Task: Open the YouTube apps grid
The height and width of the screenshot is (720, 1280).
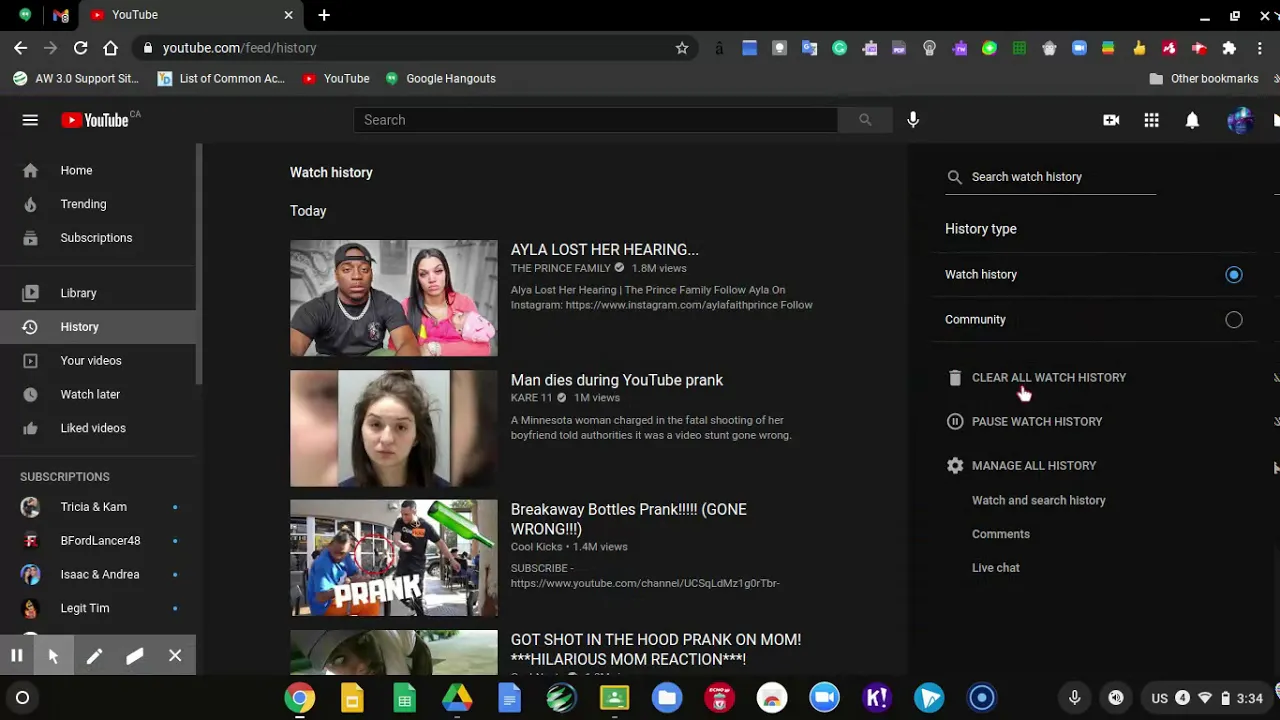Action: [1152, 120]
